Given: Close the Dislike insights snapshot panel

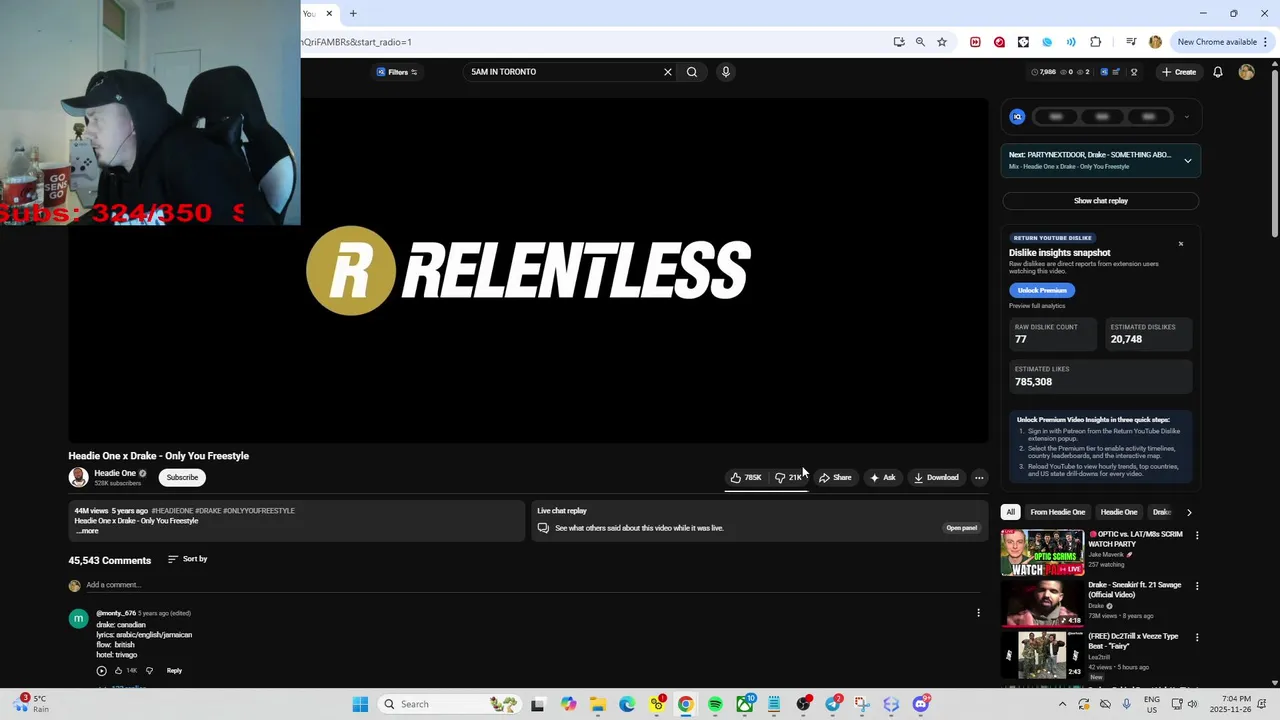Looking at the screenshot, I should coord(1180,244).
